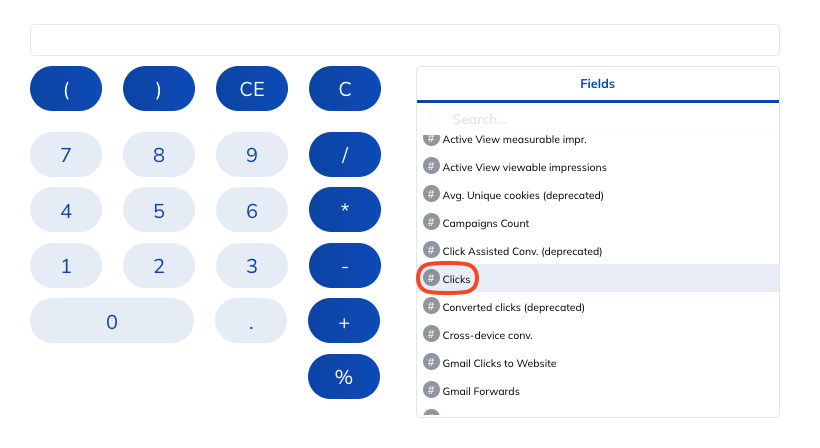Screen dimensions: 820x448
Task: Click the # icon beside Clicks field
Action: [x=431, y=279]
